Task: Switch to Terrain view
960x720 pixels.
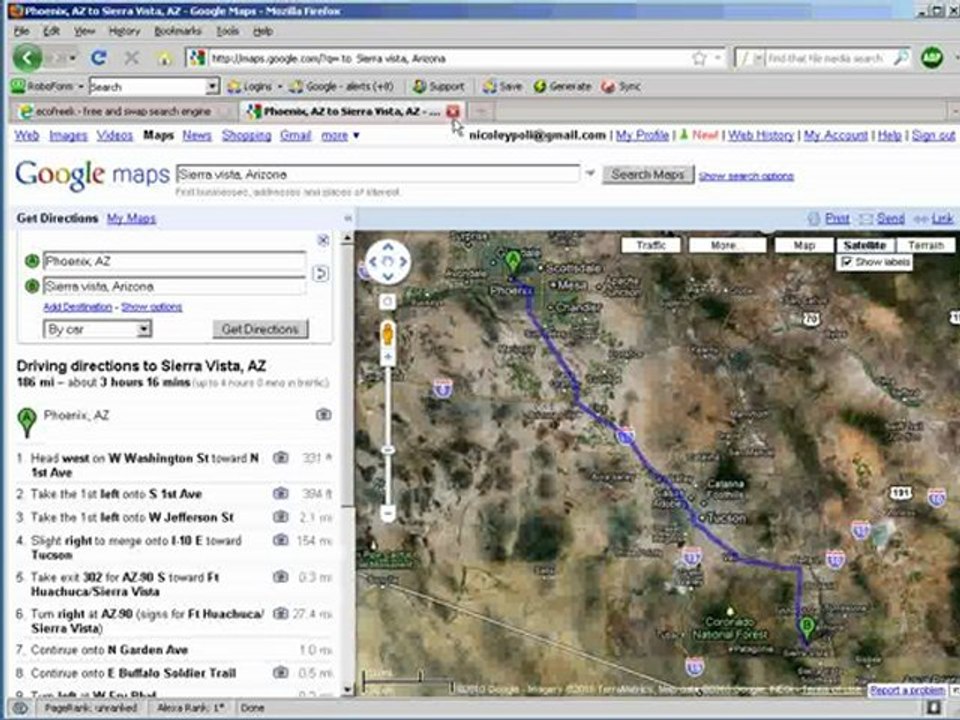Action: click(925, 245)
